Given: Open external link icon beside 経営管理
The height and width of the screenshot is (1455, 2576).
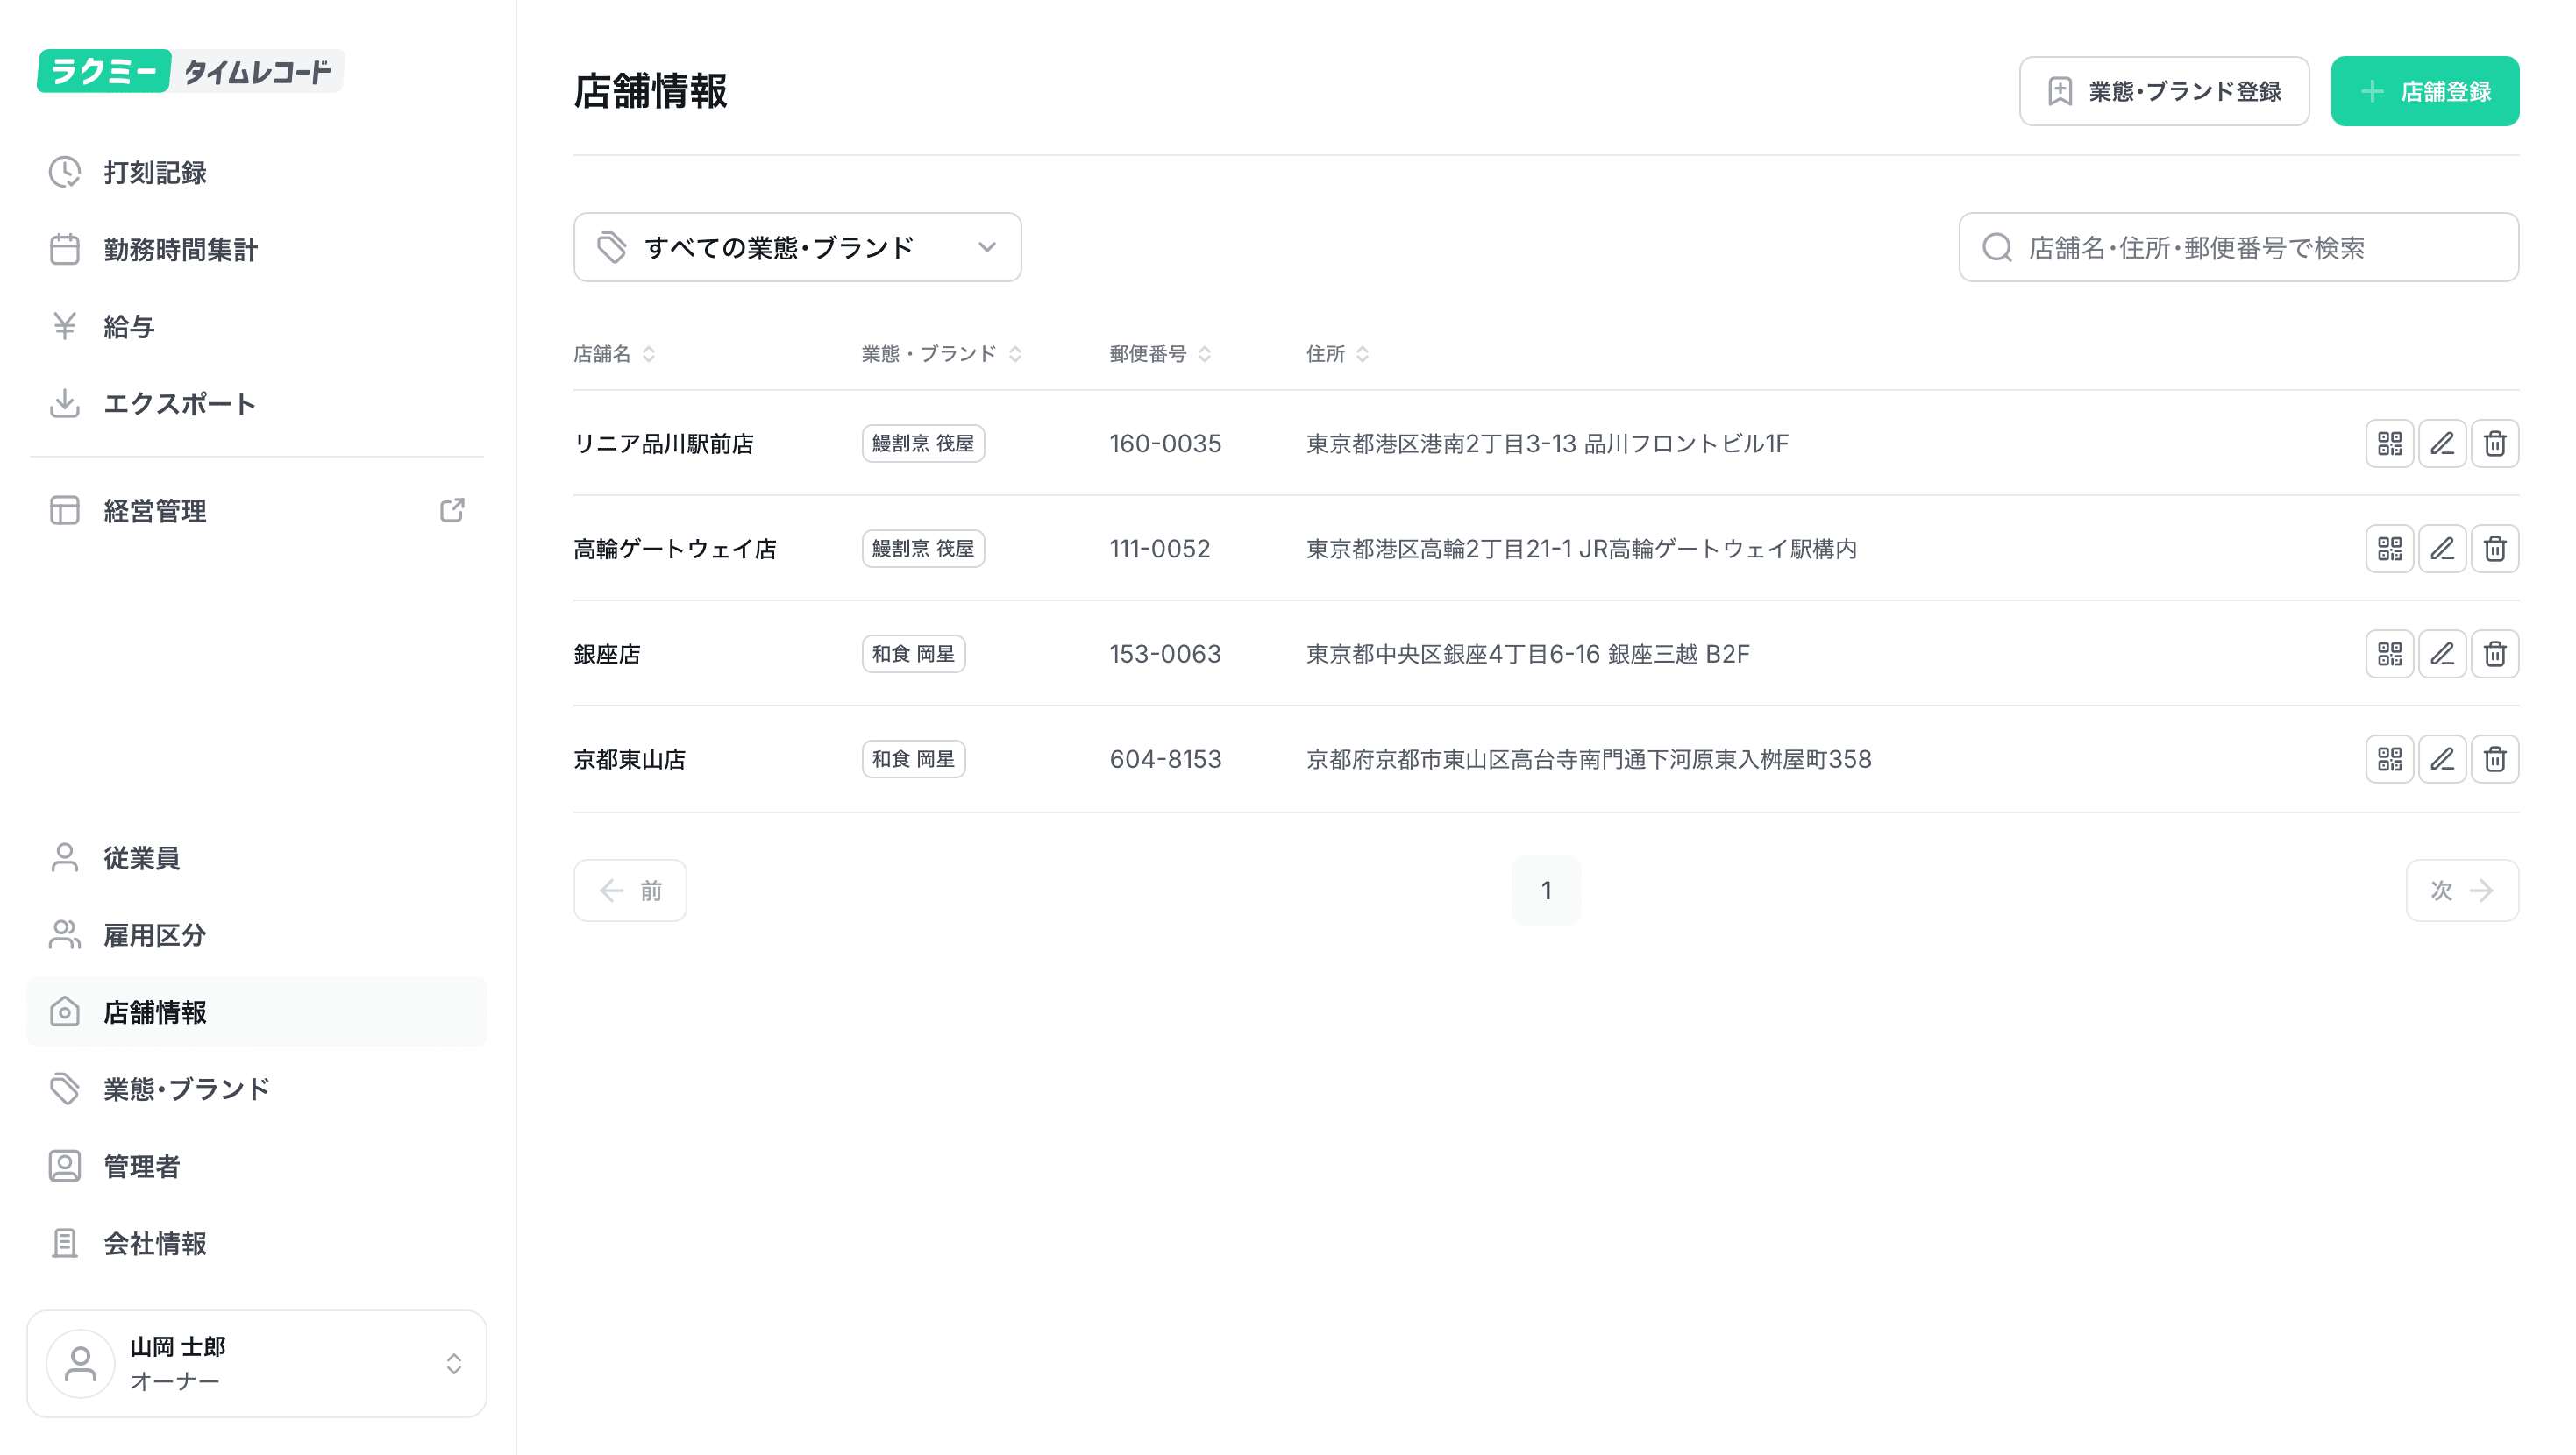Looking at the screenshot, I should [x=452, y=510].
